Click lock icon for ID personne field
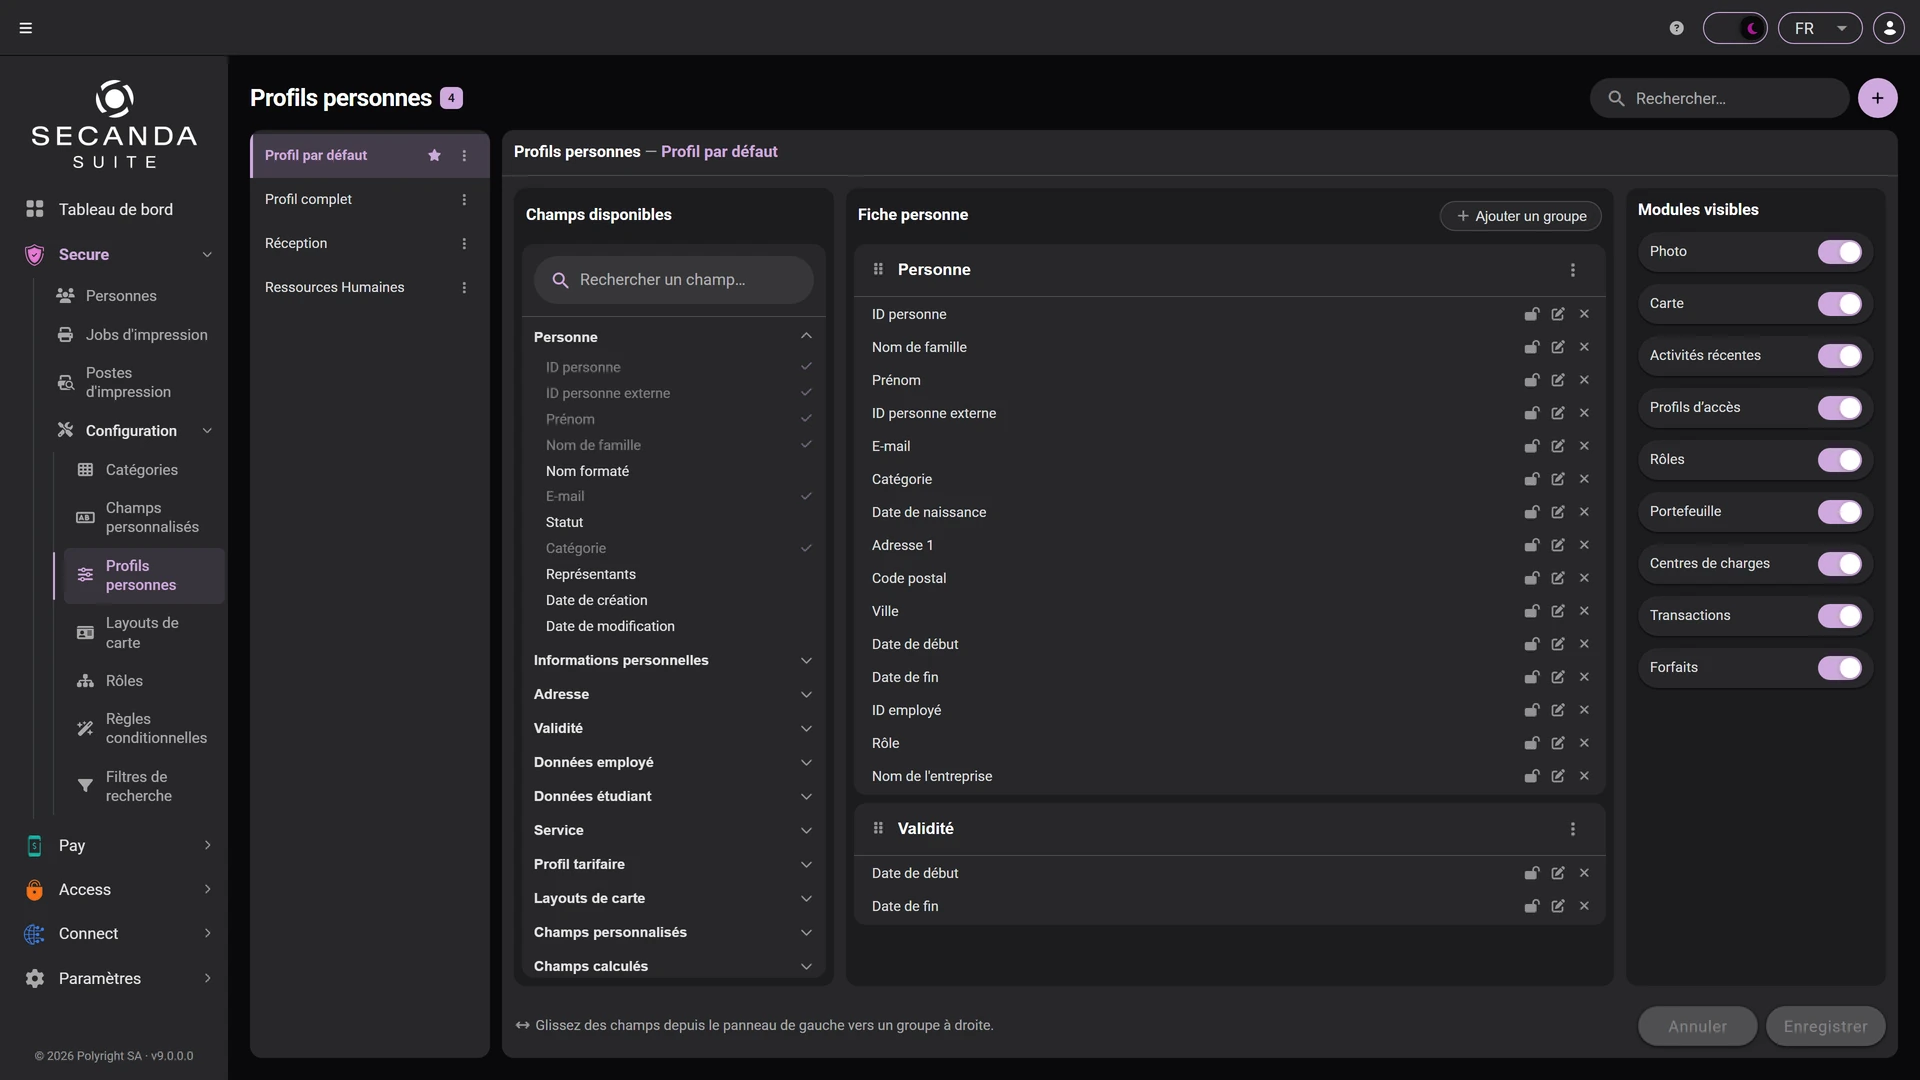 click(1531, 314)
